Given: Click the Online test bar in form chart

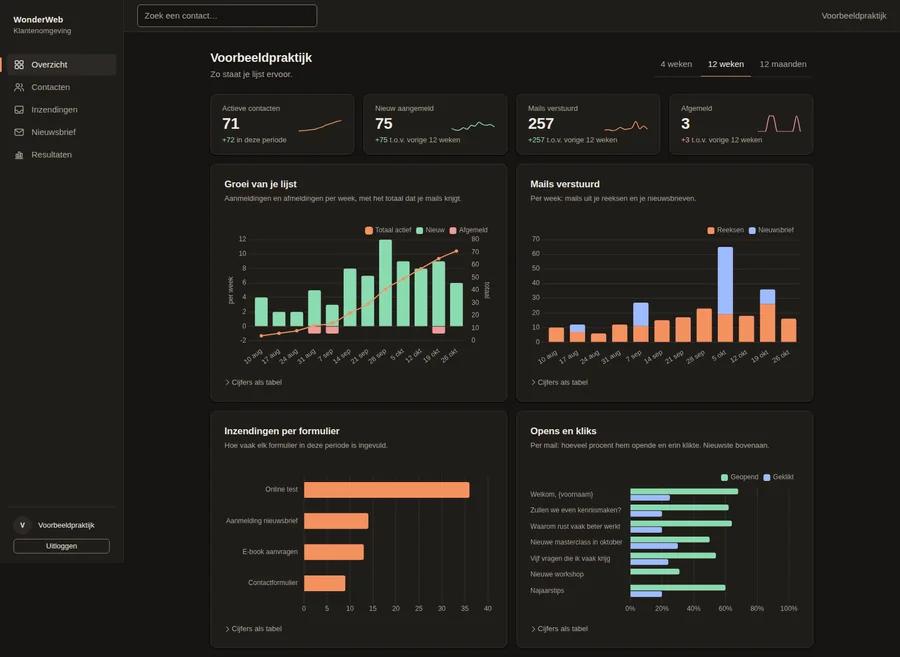Looking at the screenshot, I should coord(387,490).
